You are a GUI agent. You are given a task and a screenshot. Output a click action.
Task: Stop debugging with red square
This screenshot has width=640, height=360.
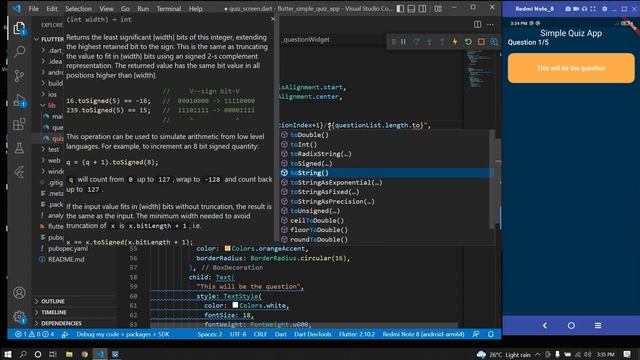(x=481, y=42)
